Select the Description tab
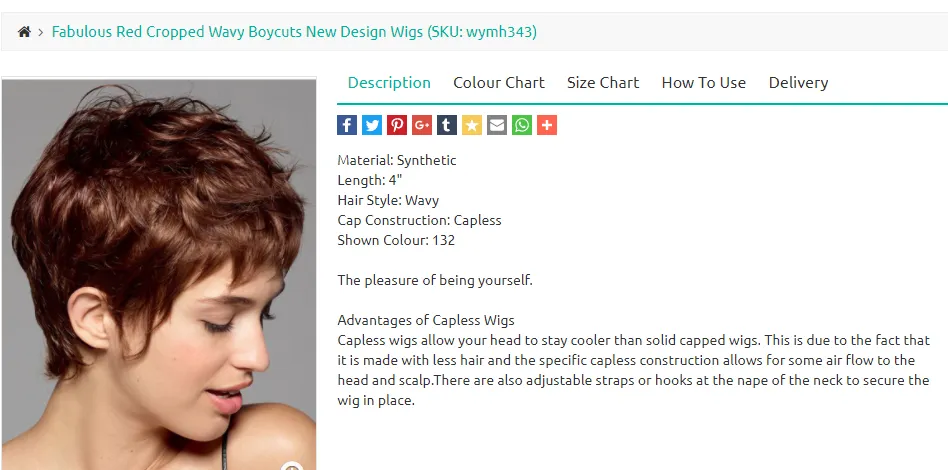The width and height of the screenshot is (948, 470). point(389,83)
